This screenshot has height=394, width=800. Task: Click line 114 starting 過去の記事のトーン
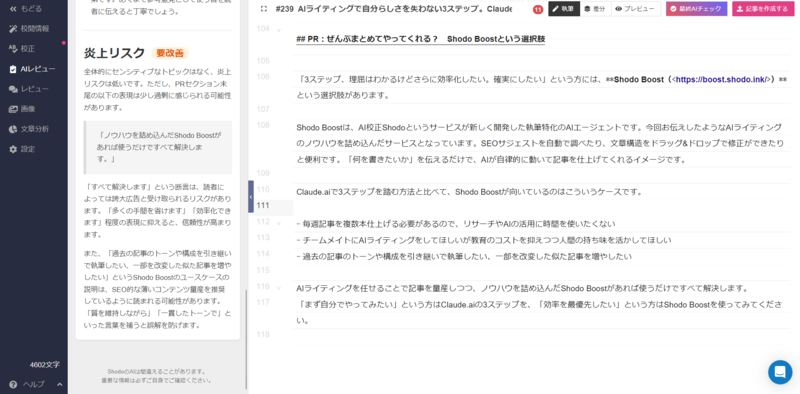coord(464,256)
